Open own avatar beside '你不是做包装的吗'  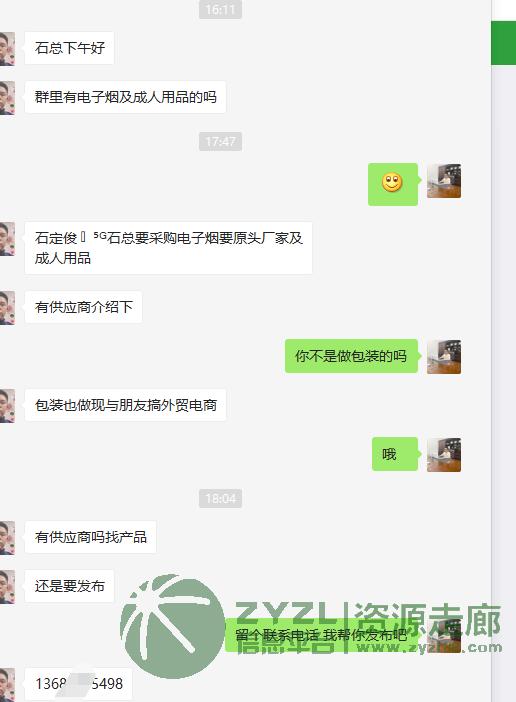[x=444, y=357]
